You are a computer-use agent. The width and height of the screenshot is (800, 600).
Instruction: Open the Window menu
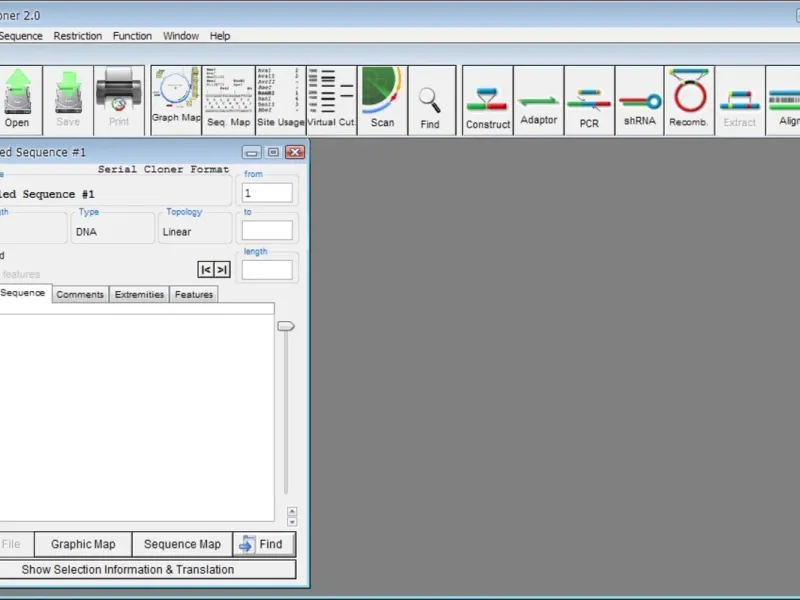point(181,36)
